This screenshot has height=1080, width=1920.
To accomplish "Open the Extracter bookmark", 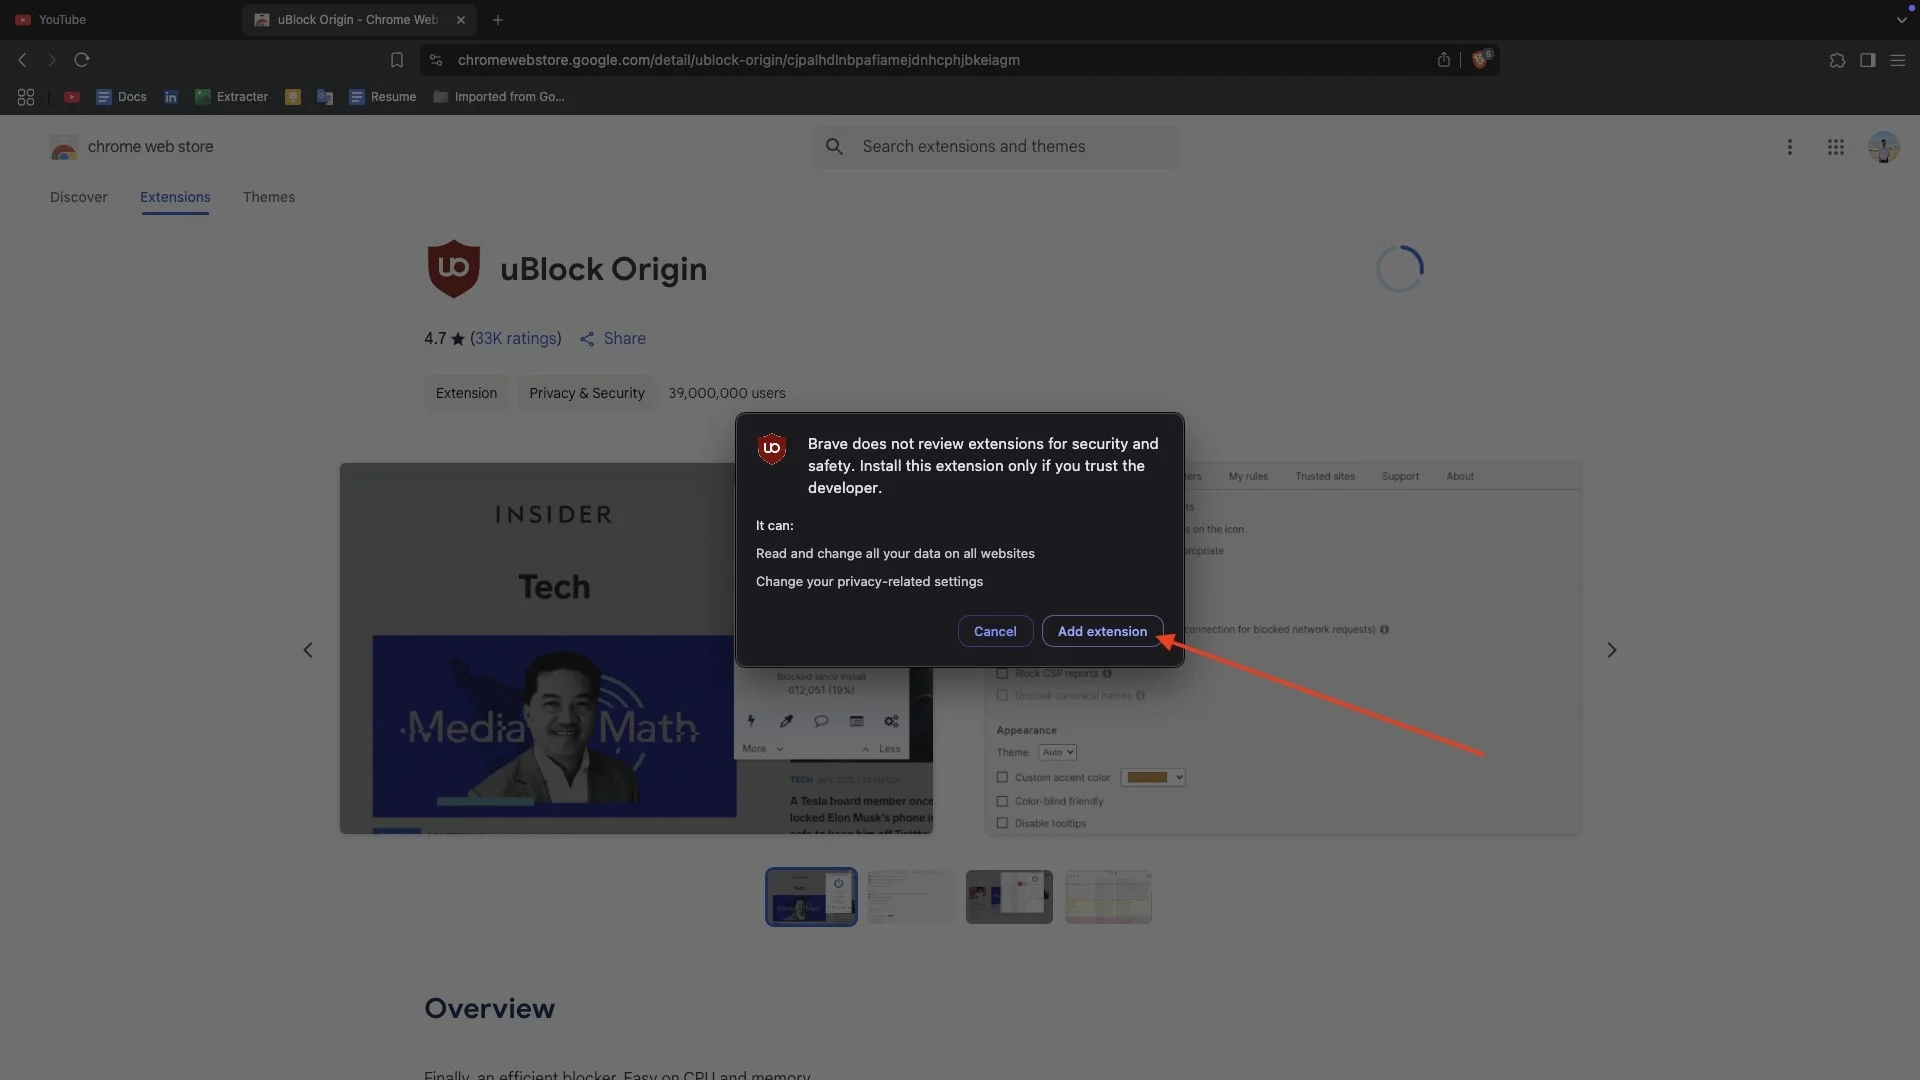I will click(x=231, y=97).
